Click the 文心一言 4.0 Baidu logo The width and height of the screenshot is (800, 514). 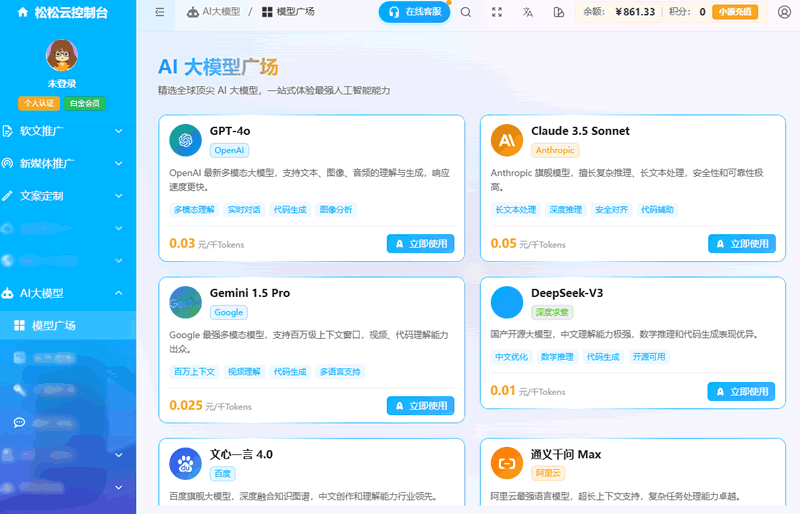click(x=185, y=463)
